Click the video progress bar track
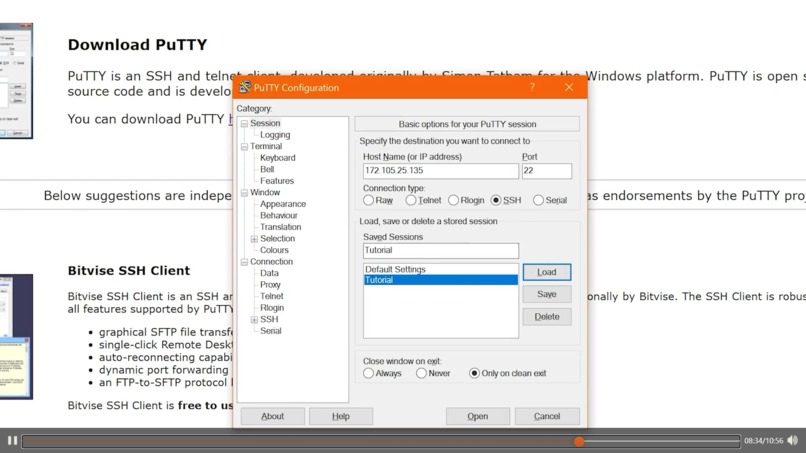Screen dimensions: 806x453 tap(381, 441)
